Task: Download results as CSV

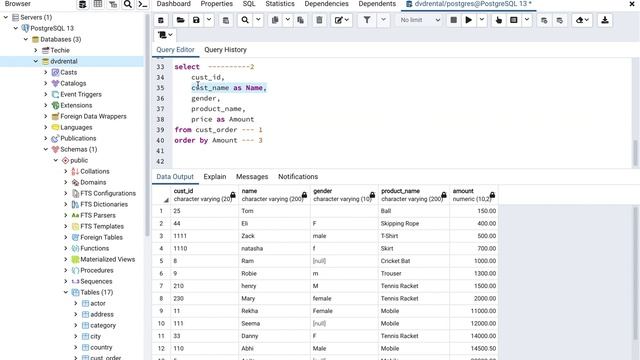Action: point(605,20)
